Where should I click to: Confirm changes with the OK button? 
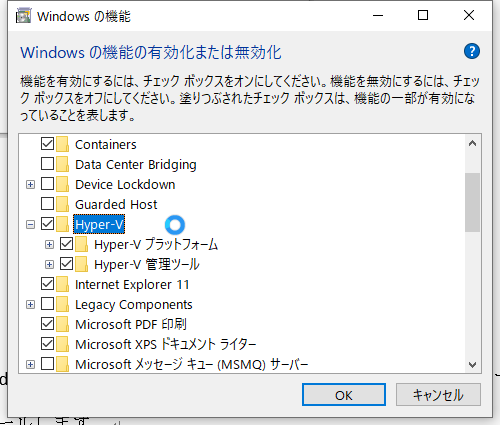click(344, 395)
